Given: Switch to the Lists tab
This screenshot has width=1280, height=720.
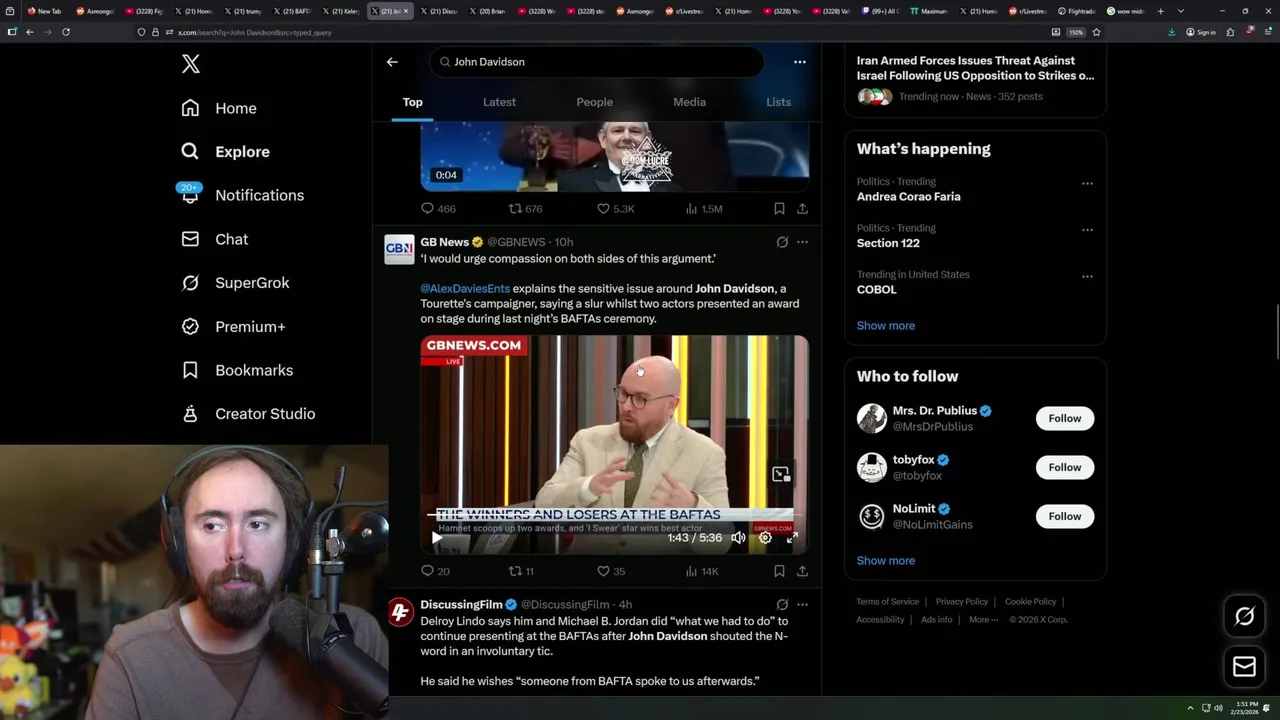Looking at the screenshot, I should (778, 102).
